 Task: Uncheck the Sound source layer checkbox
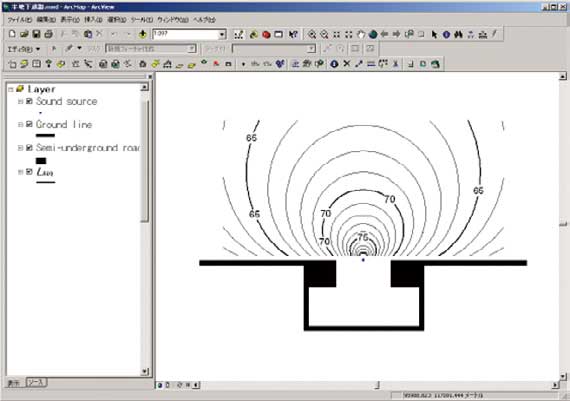coord(29,101)
